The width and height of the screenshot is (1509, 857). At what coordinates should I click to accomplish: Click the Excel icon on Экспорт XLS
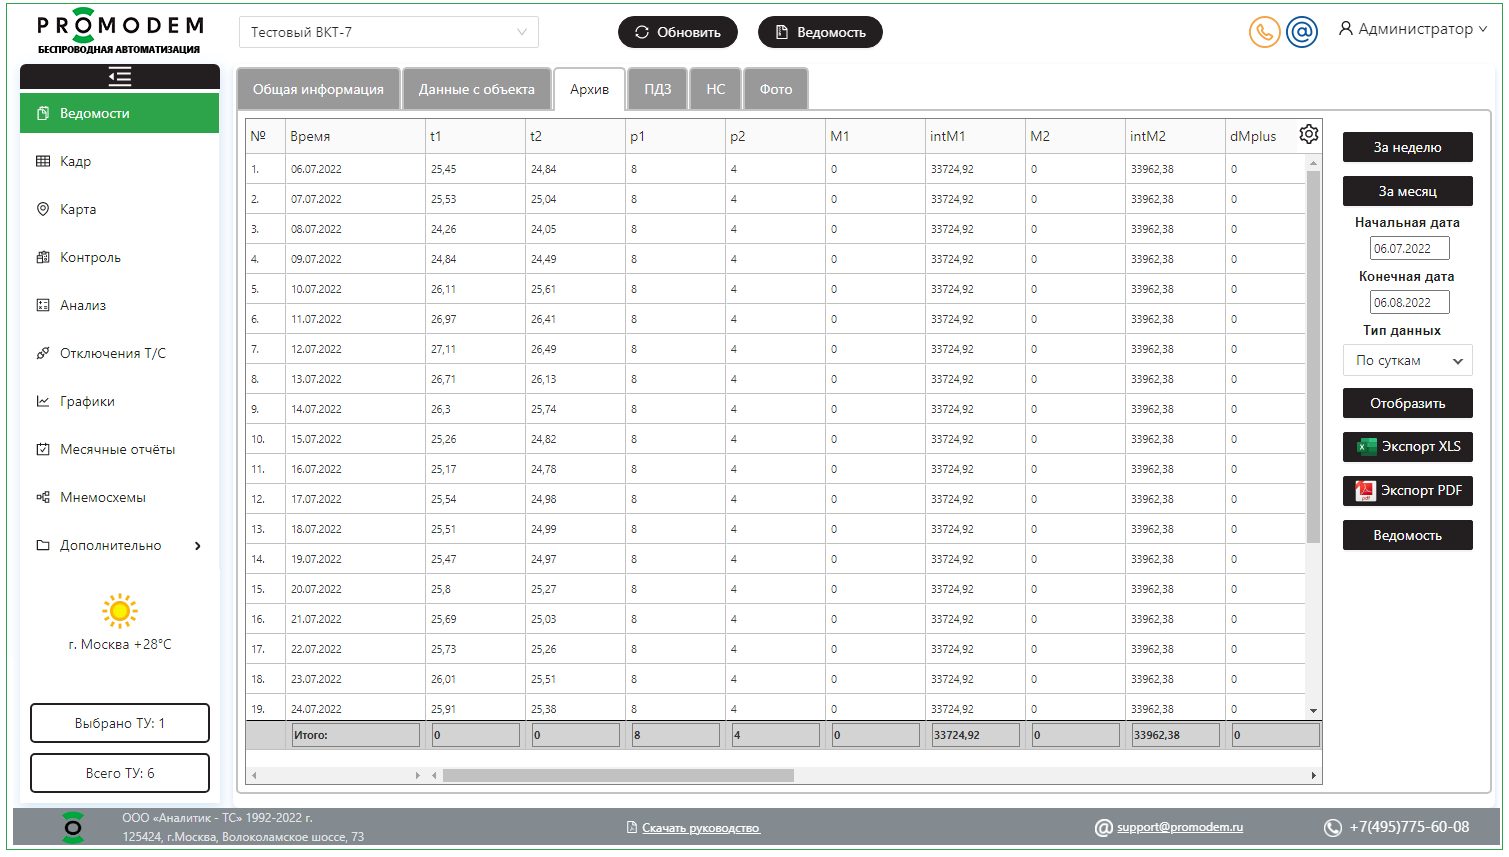pos(1366,447)
